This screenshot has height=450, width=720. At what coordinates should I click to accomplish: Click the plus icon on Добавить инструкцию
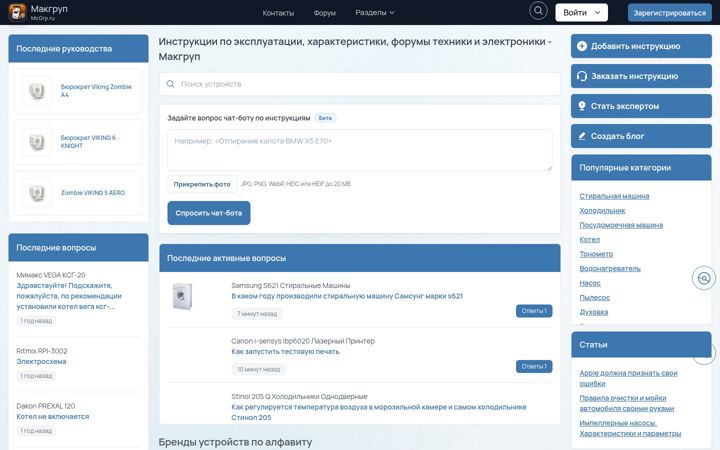click(x=582, y=46)
